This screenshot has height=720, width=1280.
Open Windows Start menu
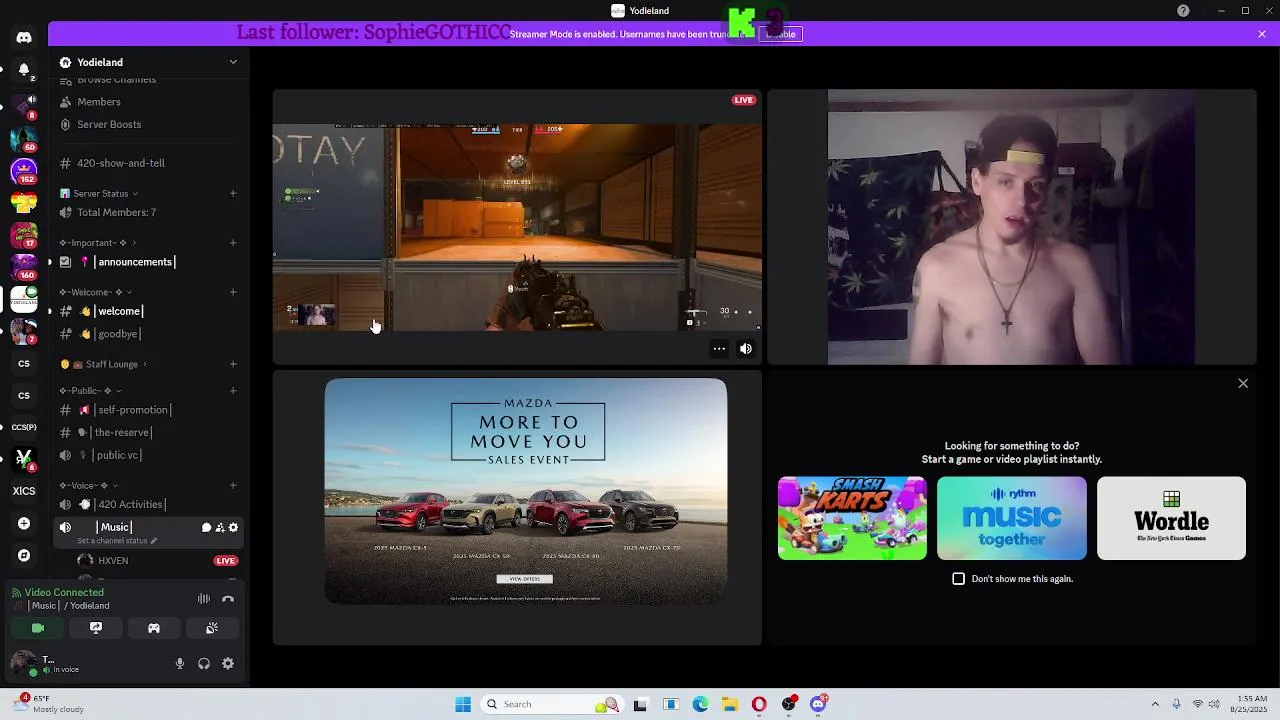[x=463, y=704]
